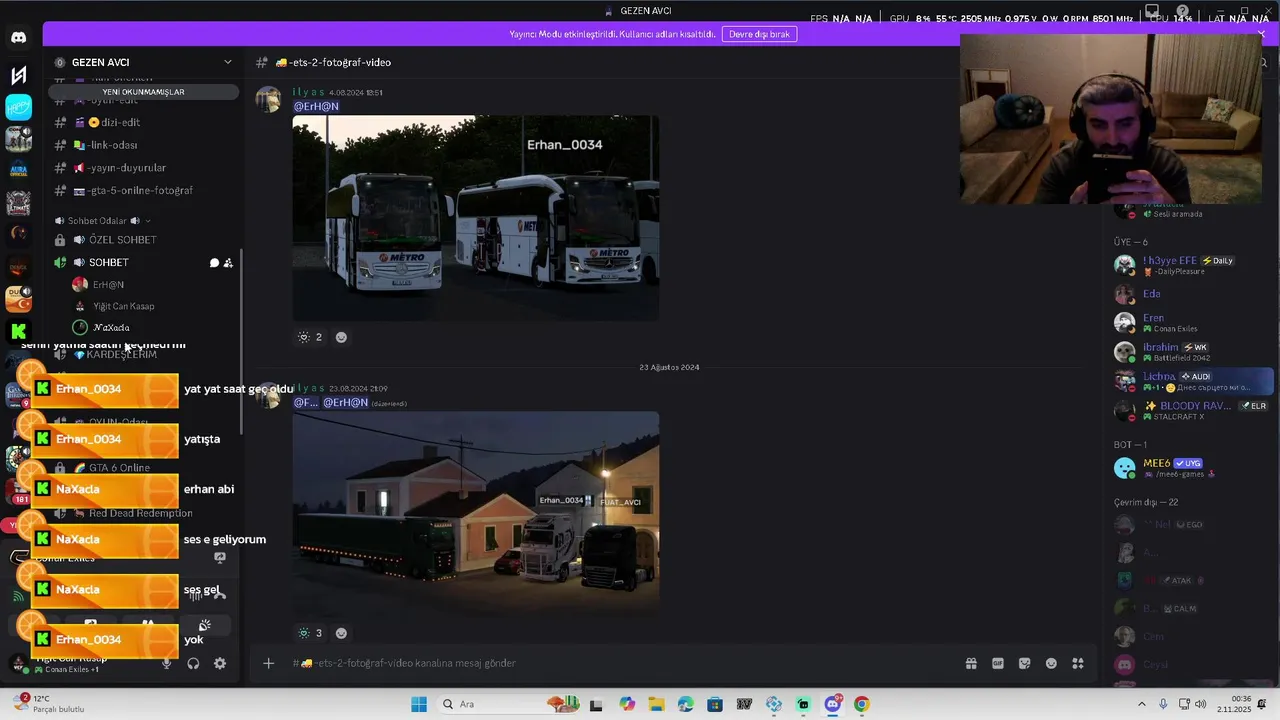
Task: Click NaXacla user in voice channel
Action: coord(111,328)
